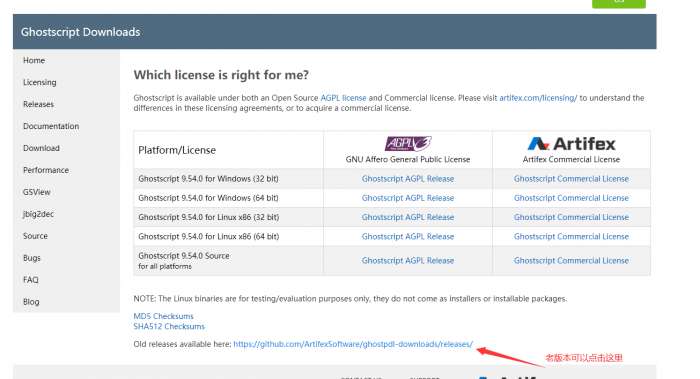Image resolution: width=700 pixels, height=379 pixels.
Task: Select 'Ghostscript 9.54.0 for Windows (64 bit)' text
Action: (x=208, y=198)
